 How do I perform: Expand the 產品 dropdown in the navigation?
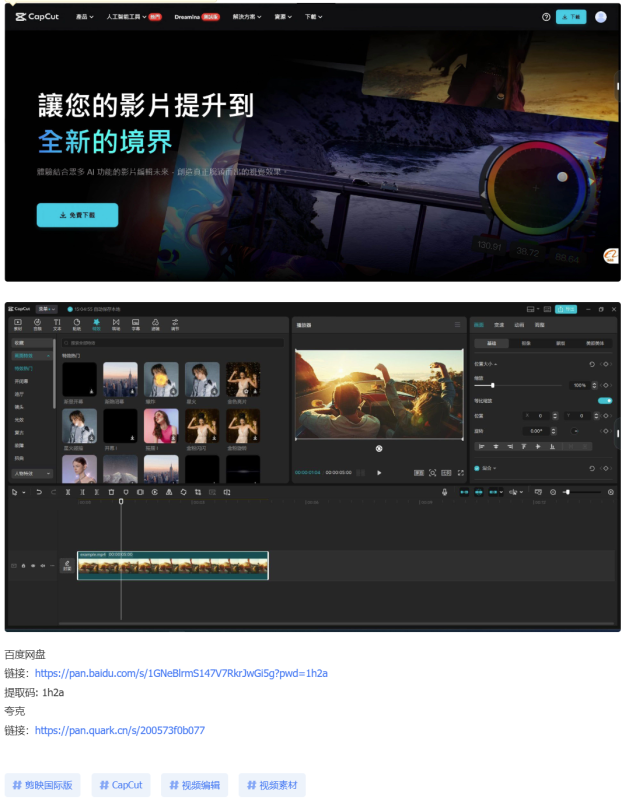(87, 17)
